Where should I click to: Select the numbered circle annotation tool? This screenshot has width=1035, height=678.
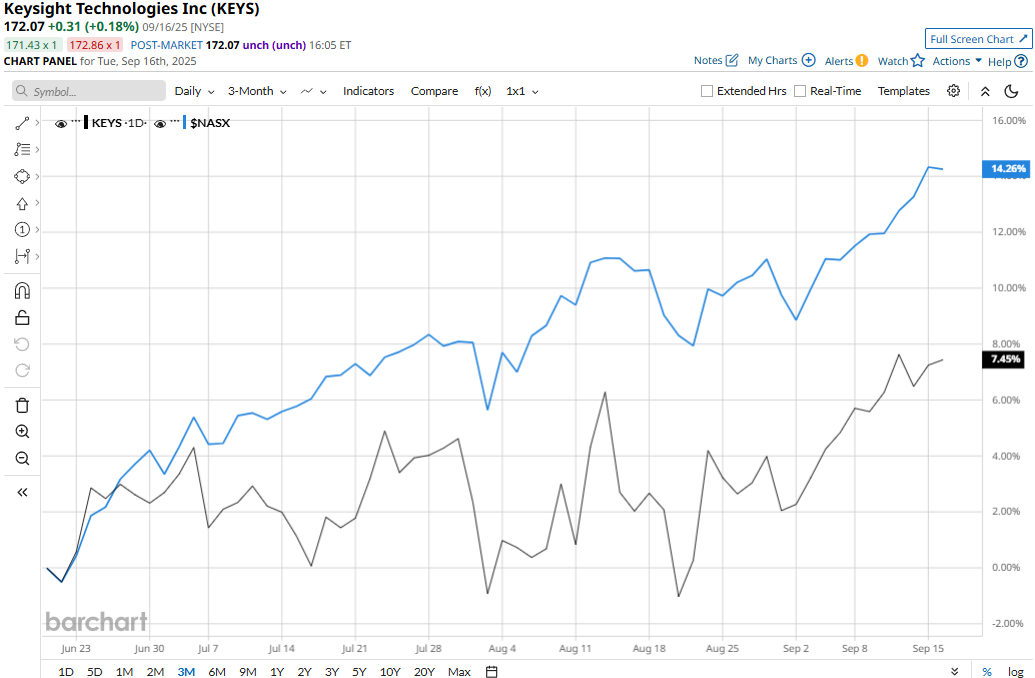point(22,230)
